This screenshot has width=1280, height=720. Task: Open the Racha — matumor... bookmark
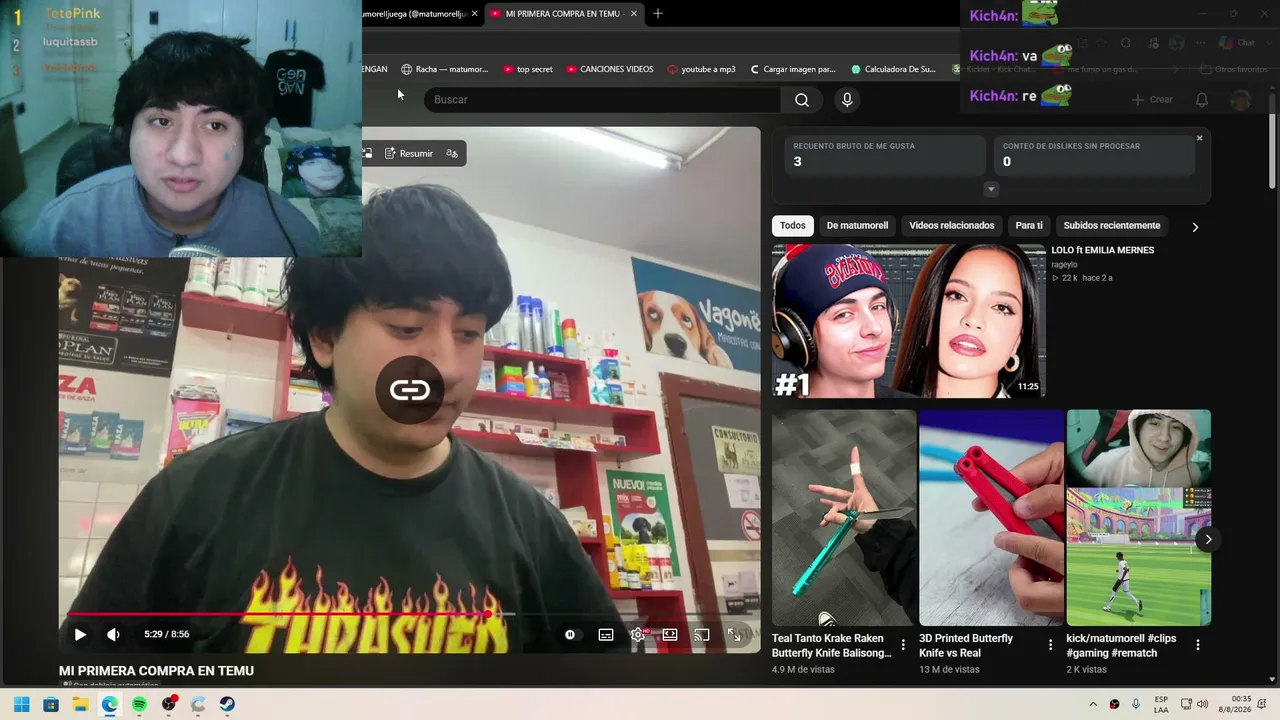[445, 69]
